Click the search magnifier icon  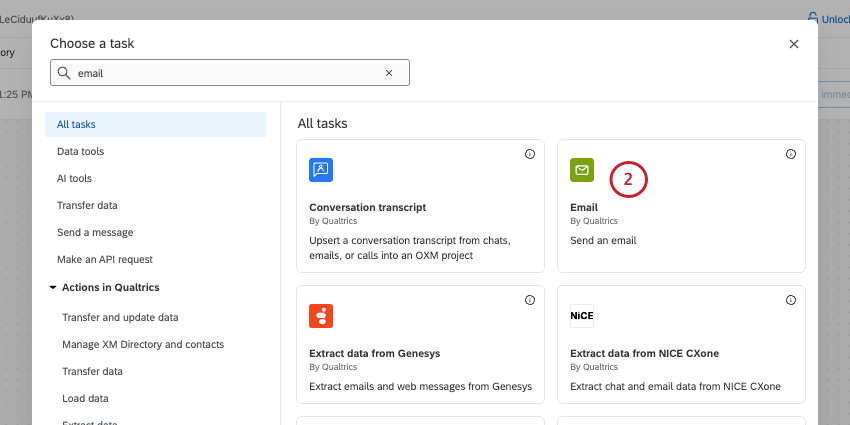pos(64,73)
